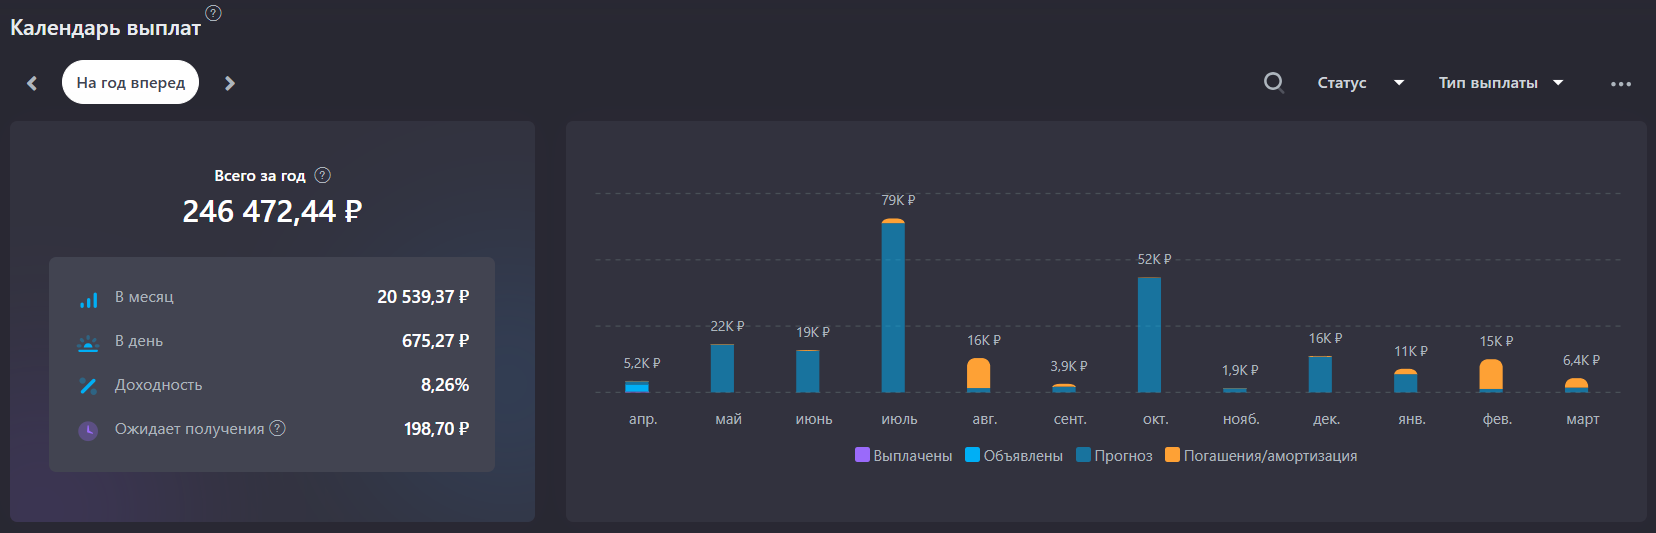Click help icon beside Ожидает получения
The image size is (1656, 533).
278,428
